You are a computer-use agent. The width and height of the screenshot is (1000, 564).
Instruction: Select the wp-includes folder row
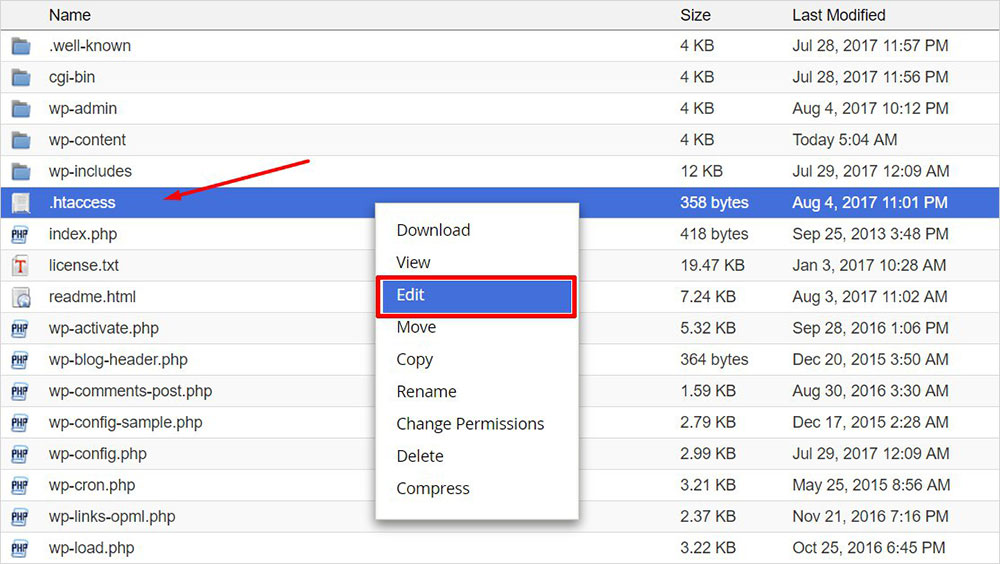(x=90, y=171)
